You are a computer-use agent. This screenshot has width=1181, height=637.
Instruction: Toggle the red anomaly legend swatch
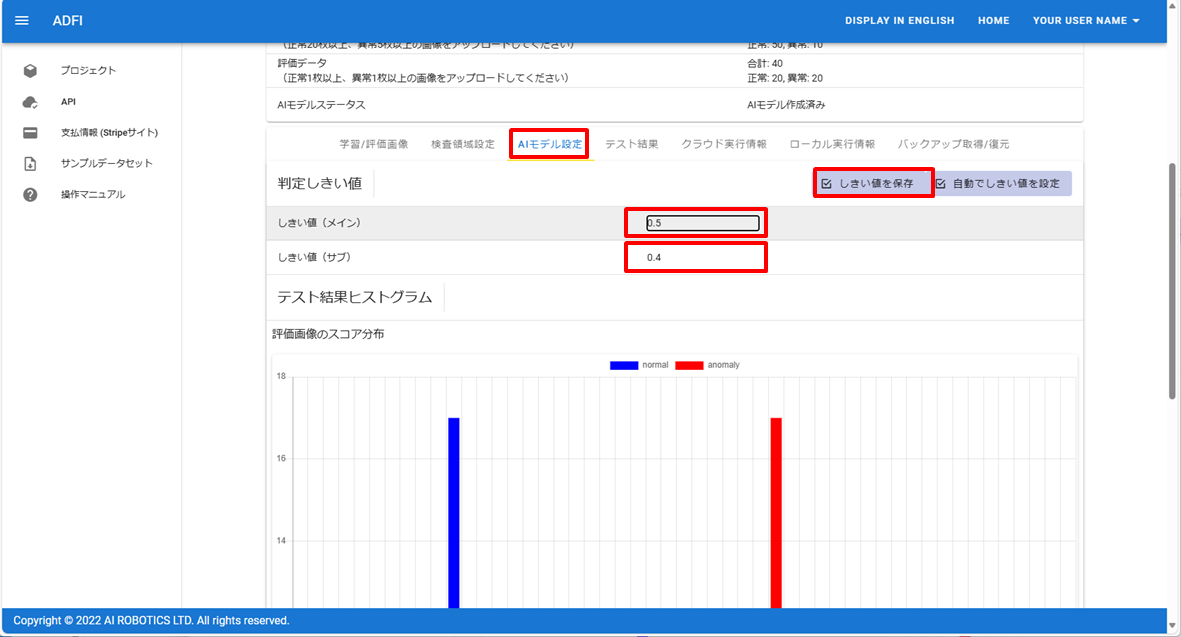tap(689, 365)
